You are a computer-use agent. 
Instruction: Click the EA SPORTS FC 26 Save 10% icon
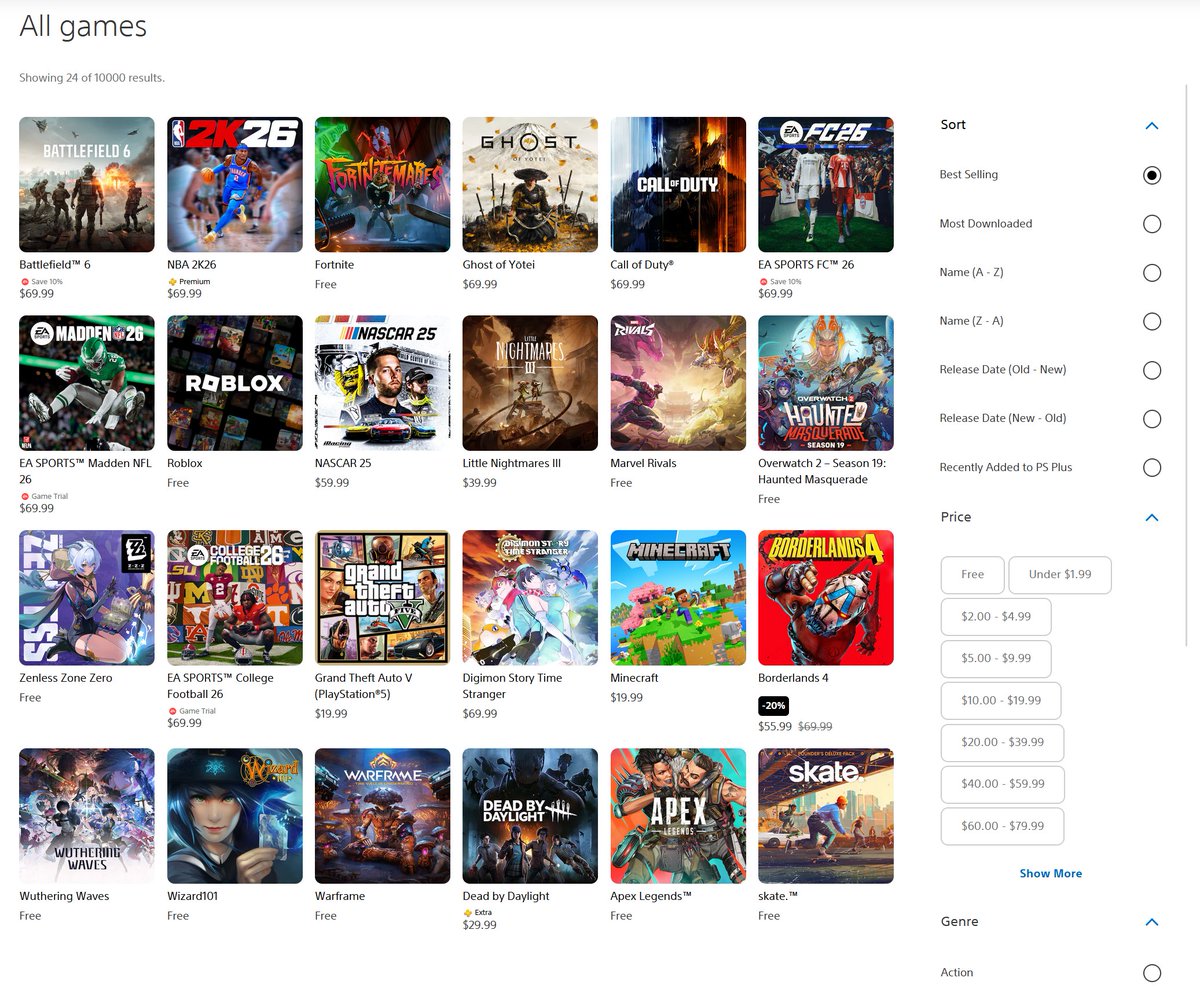pos(763,282)
